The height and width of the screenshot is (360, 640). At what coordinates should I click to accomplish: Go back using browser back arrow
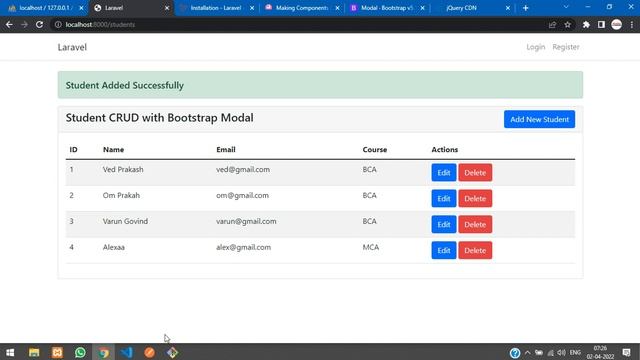click(9, 24)
